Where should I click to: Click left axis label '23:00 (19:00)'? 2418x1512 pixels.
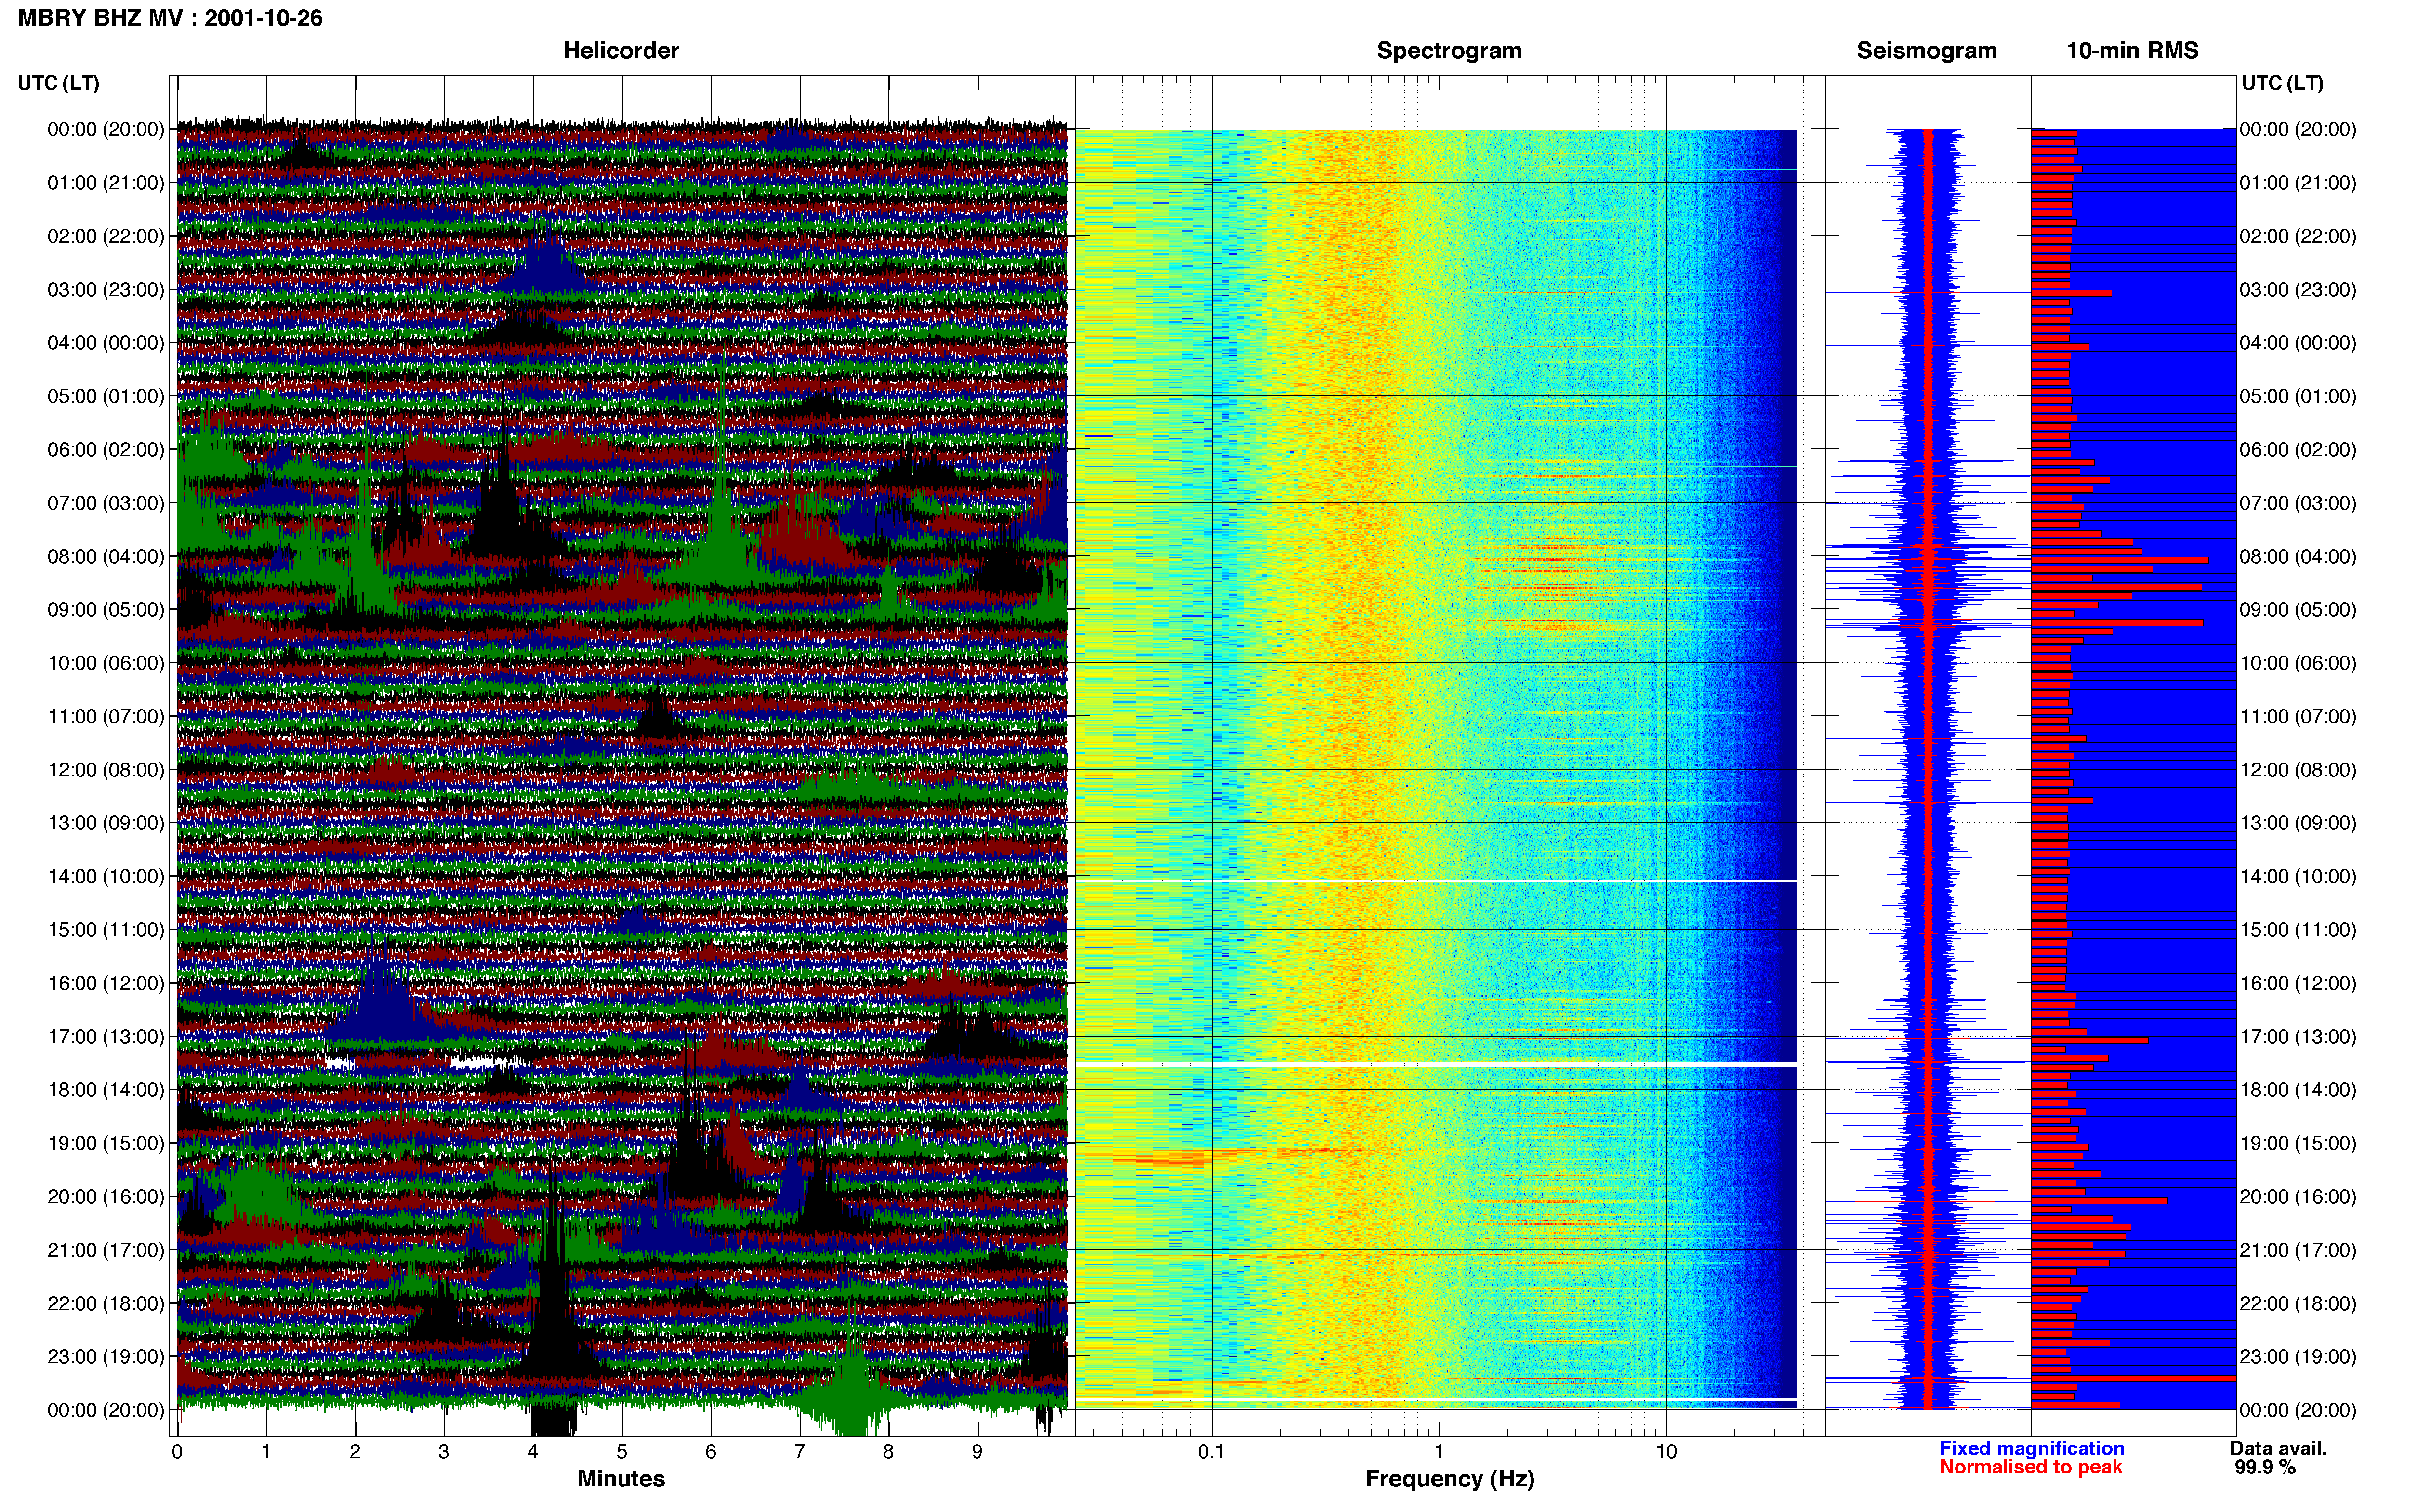[106, 1357]
